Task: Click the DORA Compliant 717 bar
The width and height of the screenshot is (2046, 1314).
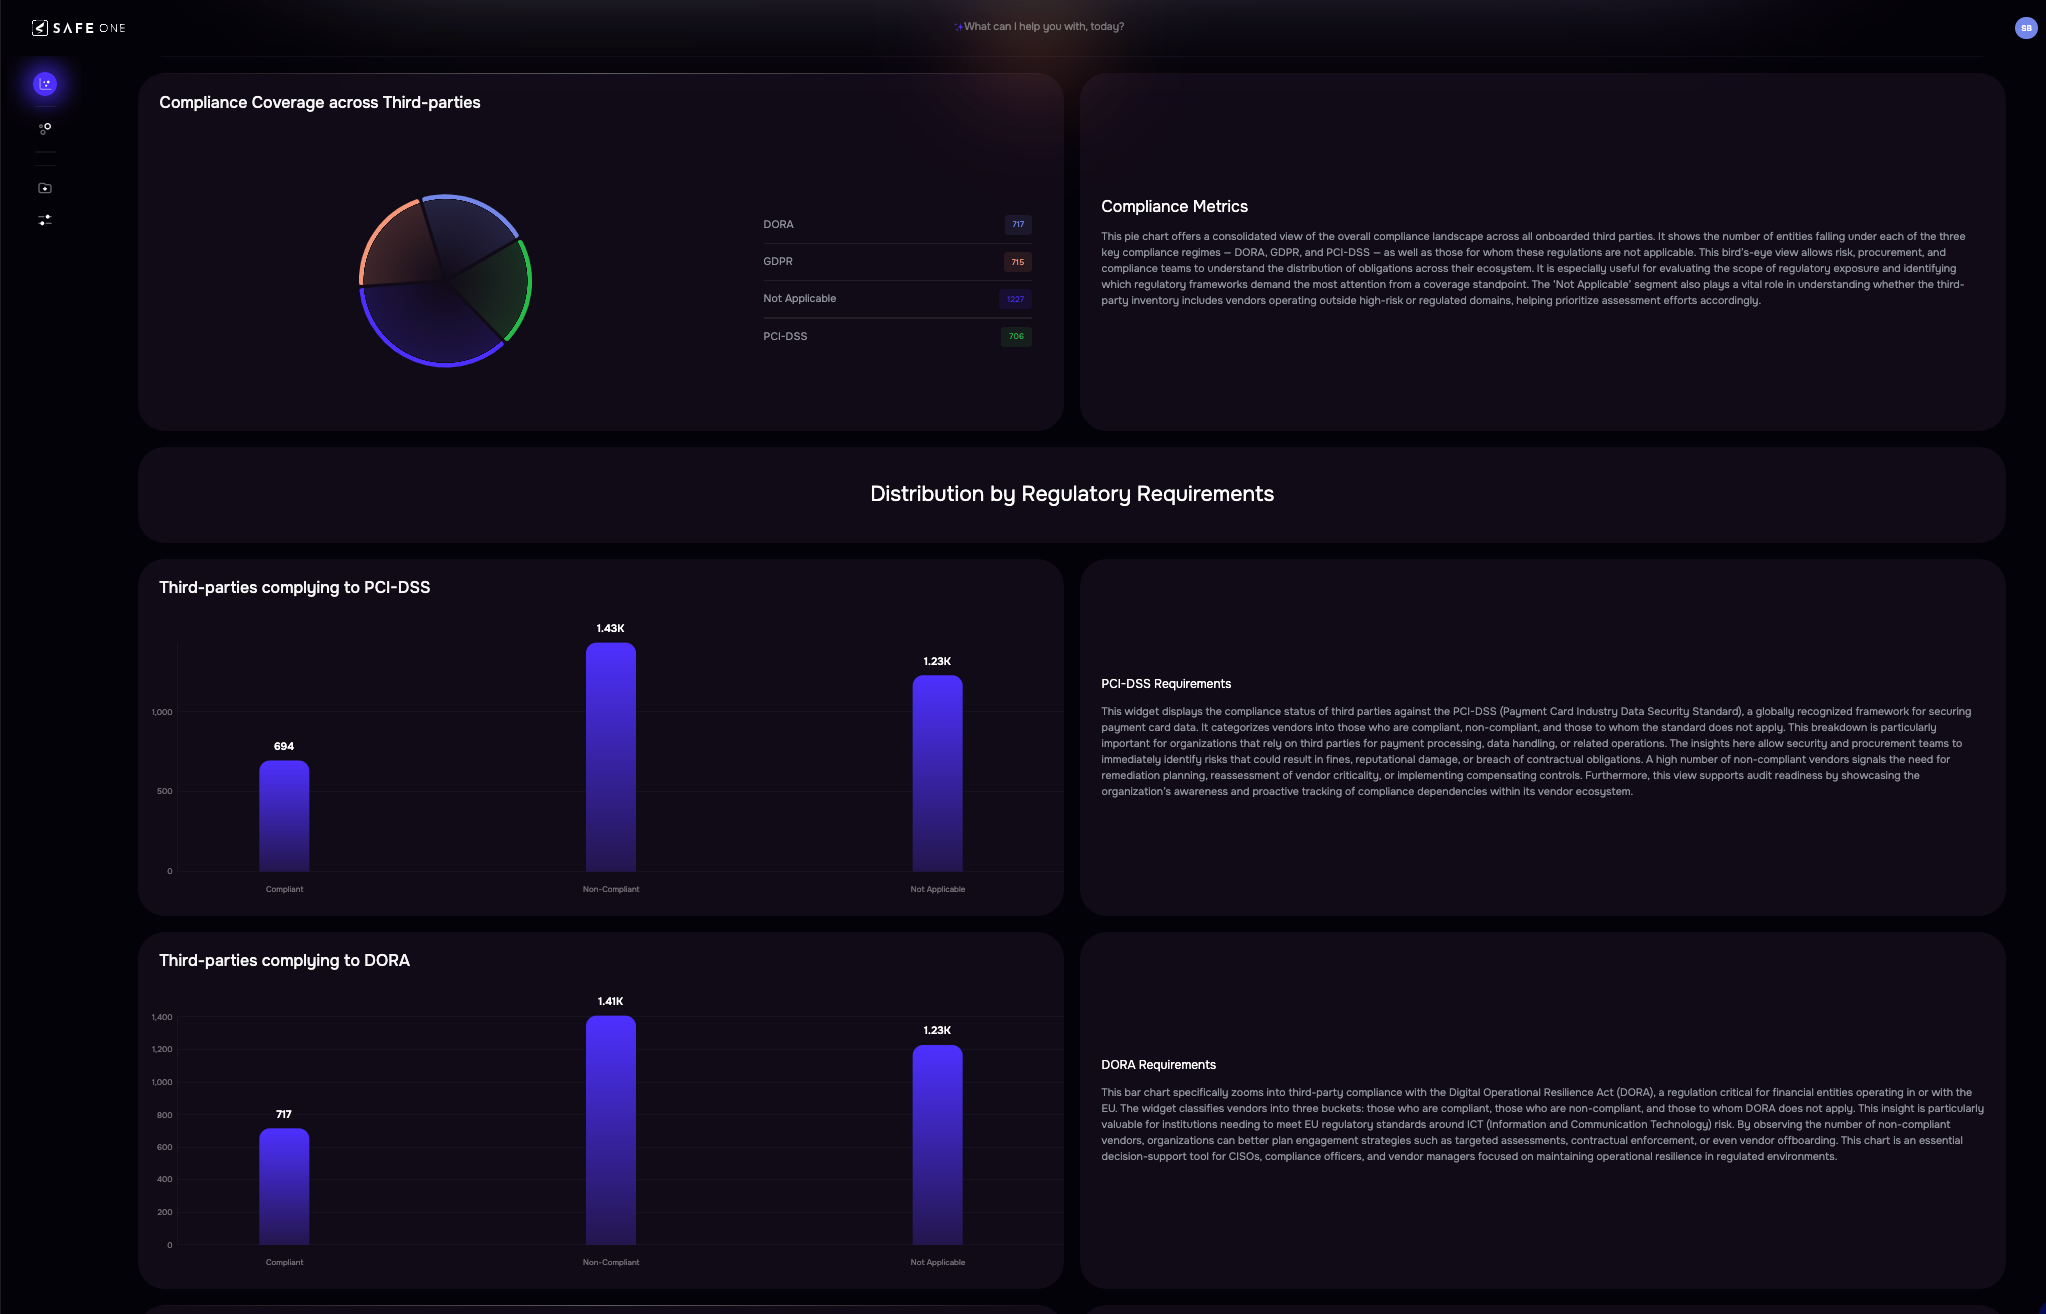Action: [284, 1187]
